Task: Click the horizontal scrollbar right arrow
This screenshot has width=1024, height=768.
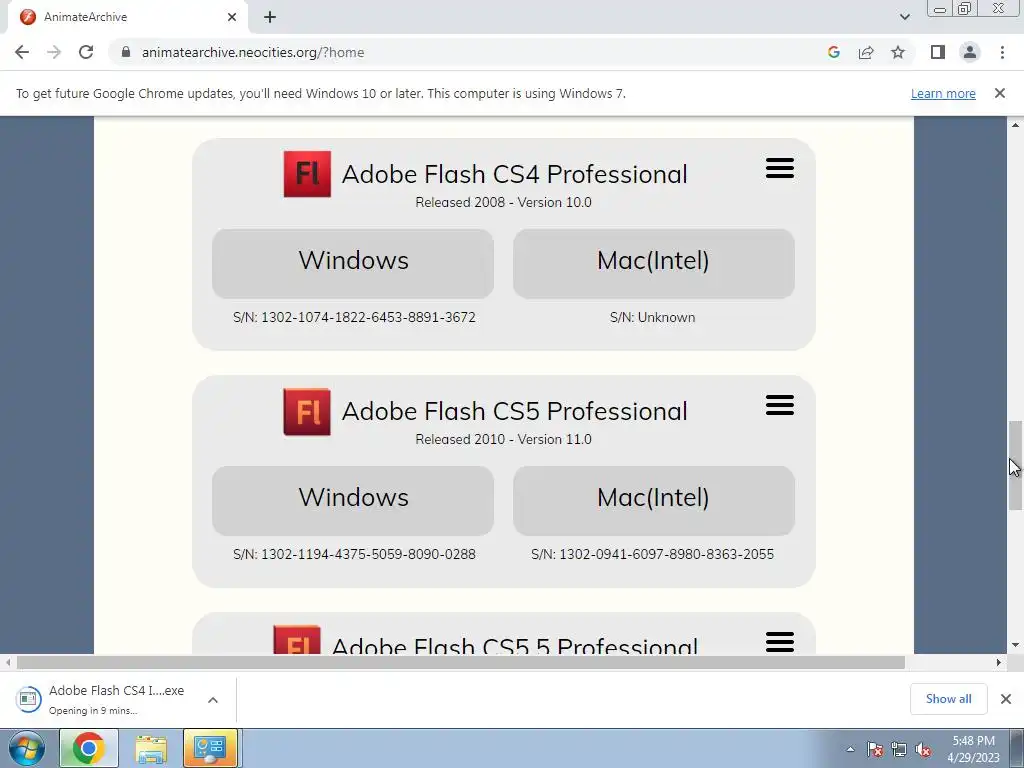Action: pyautogui.click(x=999, y=662)
